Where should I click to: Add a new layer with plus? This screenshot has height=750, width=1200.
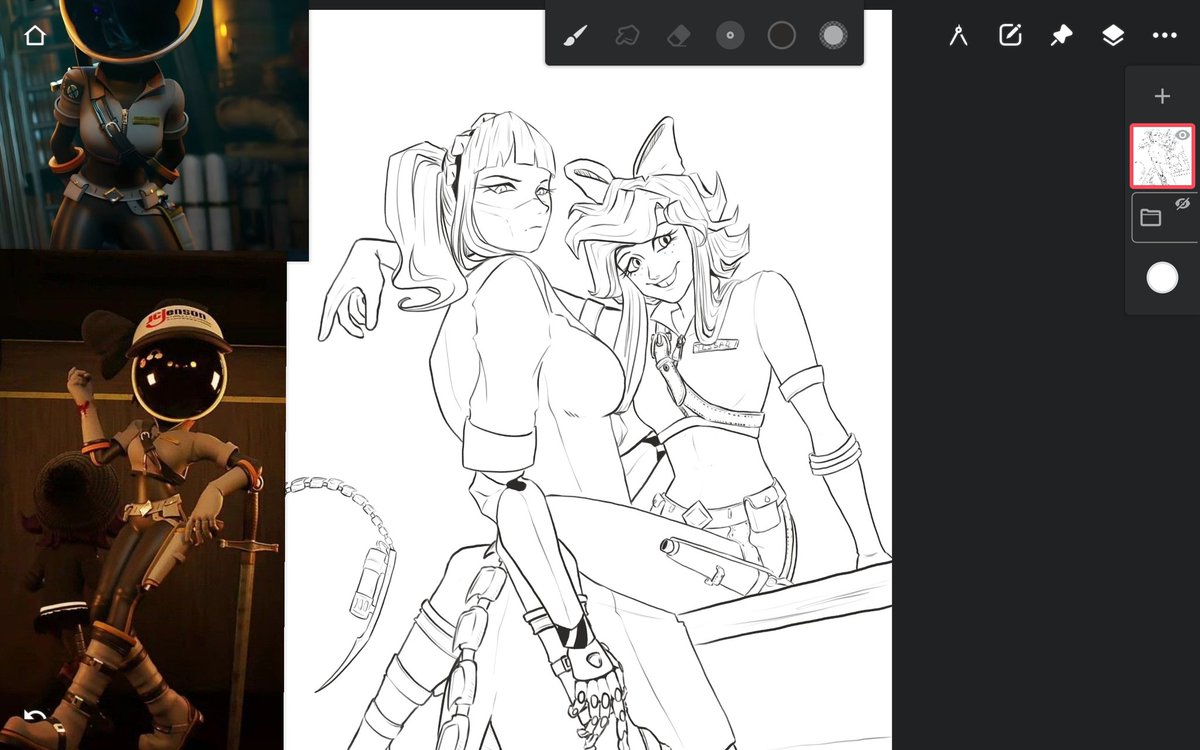click(1162, 96)
